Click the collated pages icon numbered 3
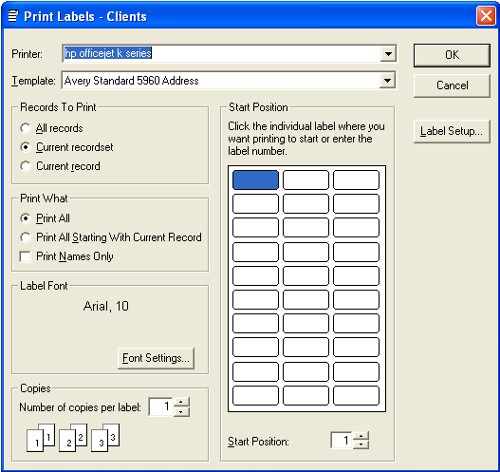This screenshot has width=500, height=472. 105,438
